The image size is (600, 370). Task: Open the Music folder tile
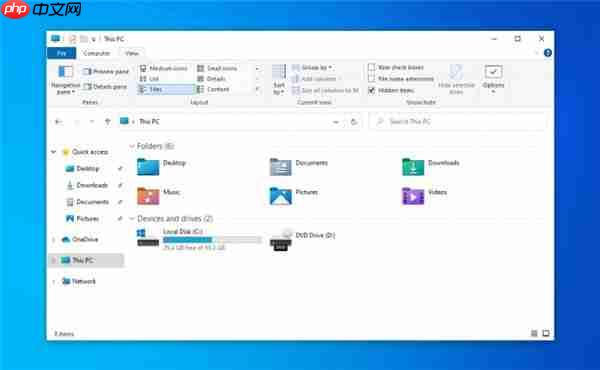(158, 196)
